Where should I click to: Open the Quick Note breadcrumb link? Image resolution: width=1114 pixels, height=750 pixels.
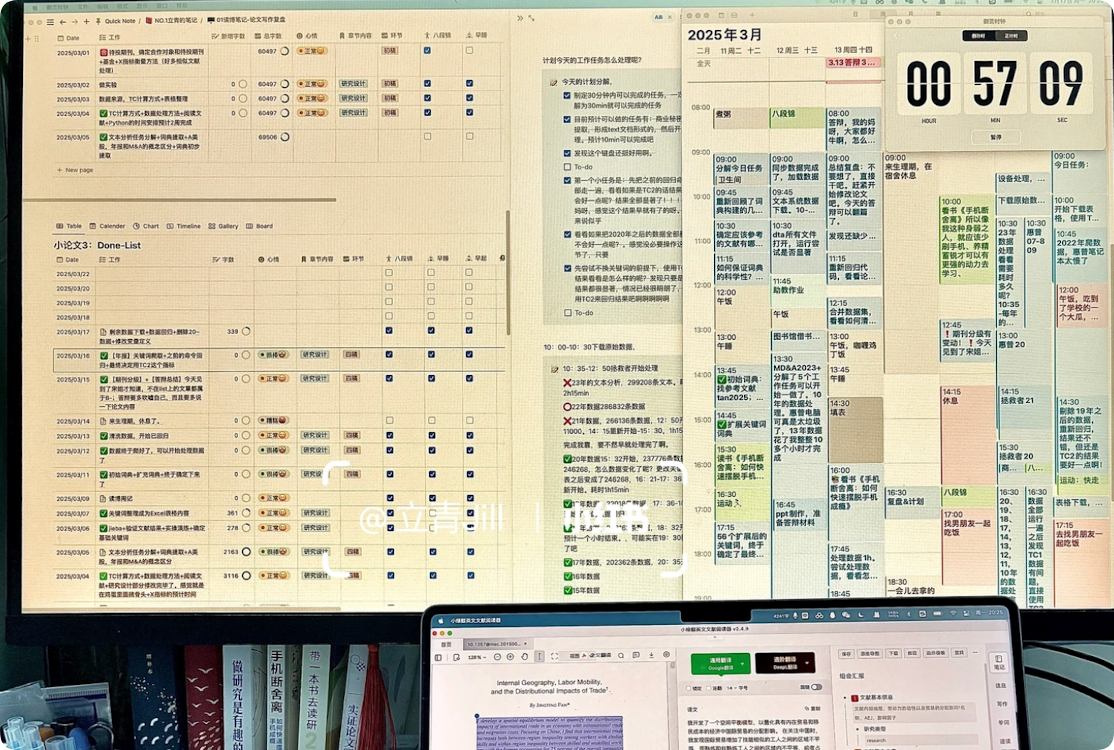click(120, 22)
